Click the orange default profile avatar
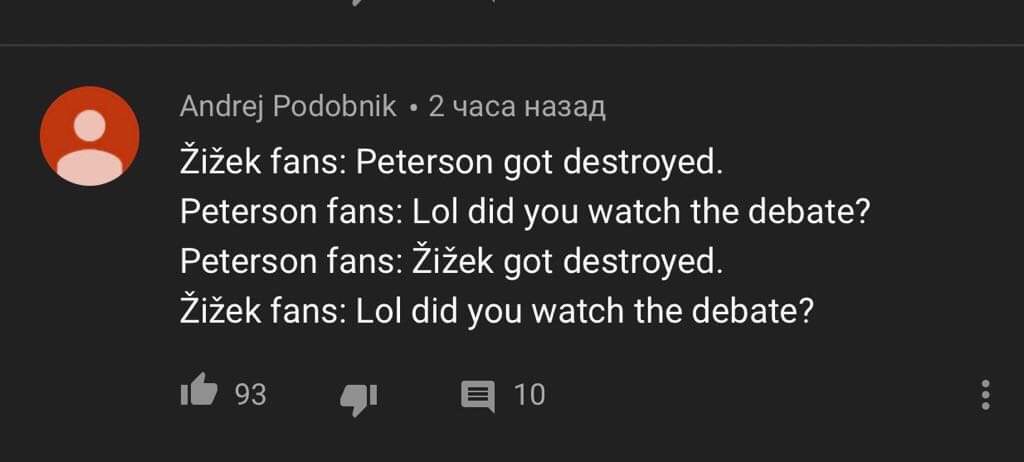The height and width of the screenshot is (462, 1024). [x=89, y=136]
